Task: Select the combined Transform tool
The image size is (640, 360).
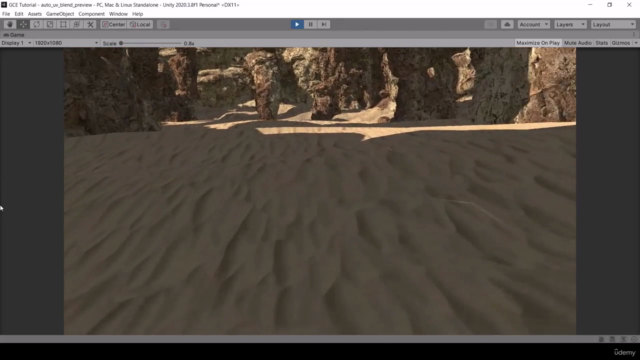Action: point(77,24)
